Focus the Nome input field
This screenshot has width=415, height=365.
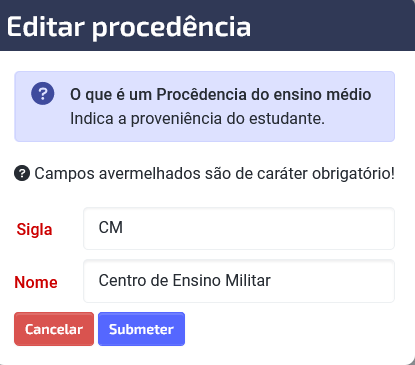coord(239,281)
